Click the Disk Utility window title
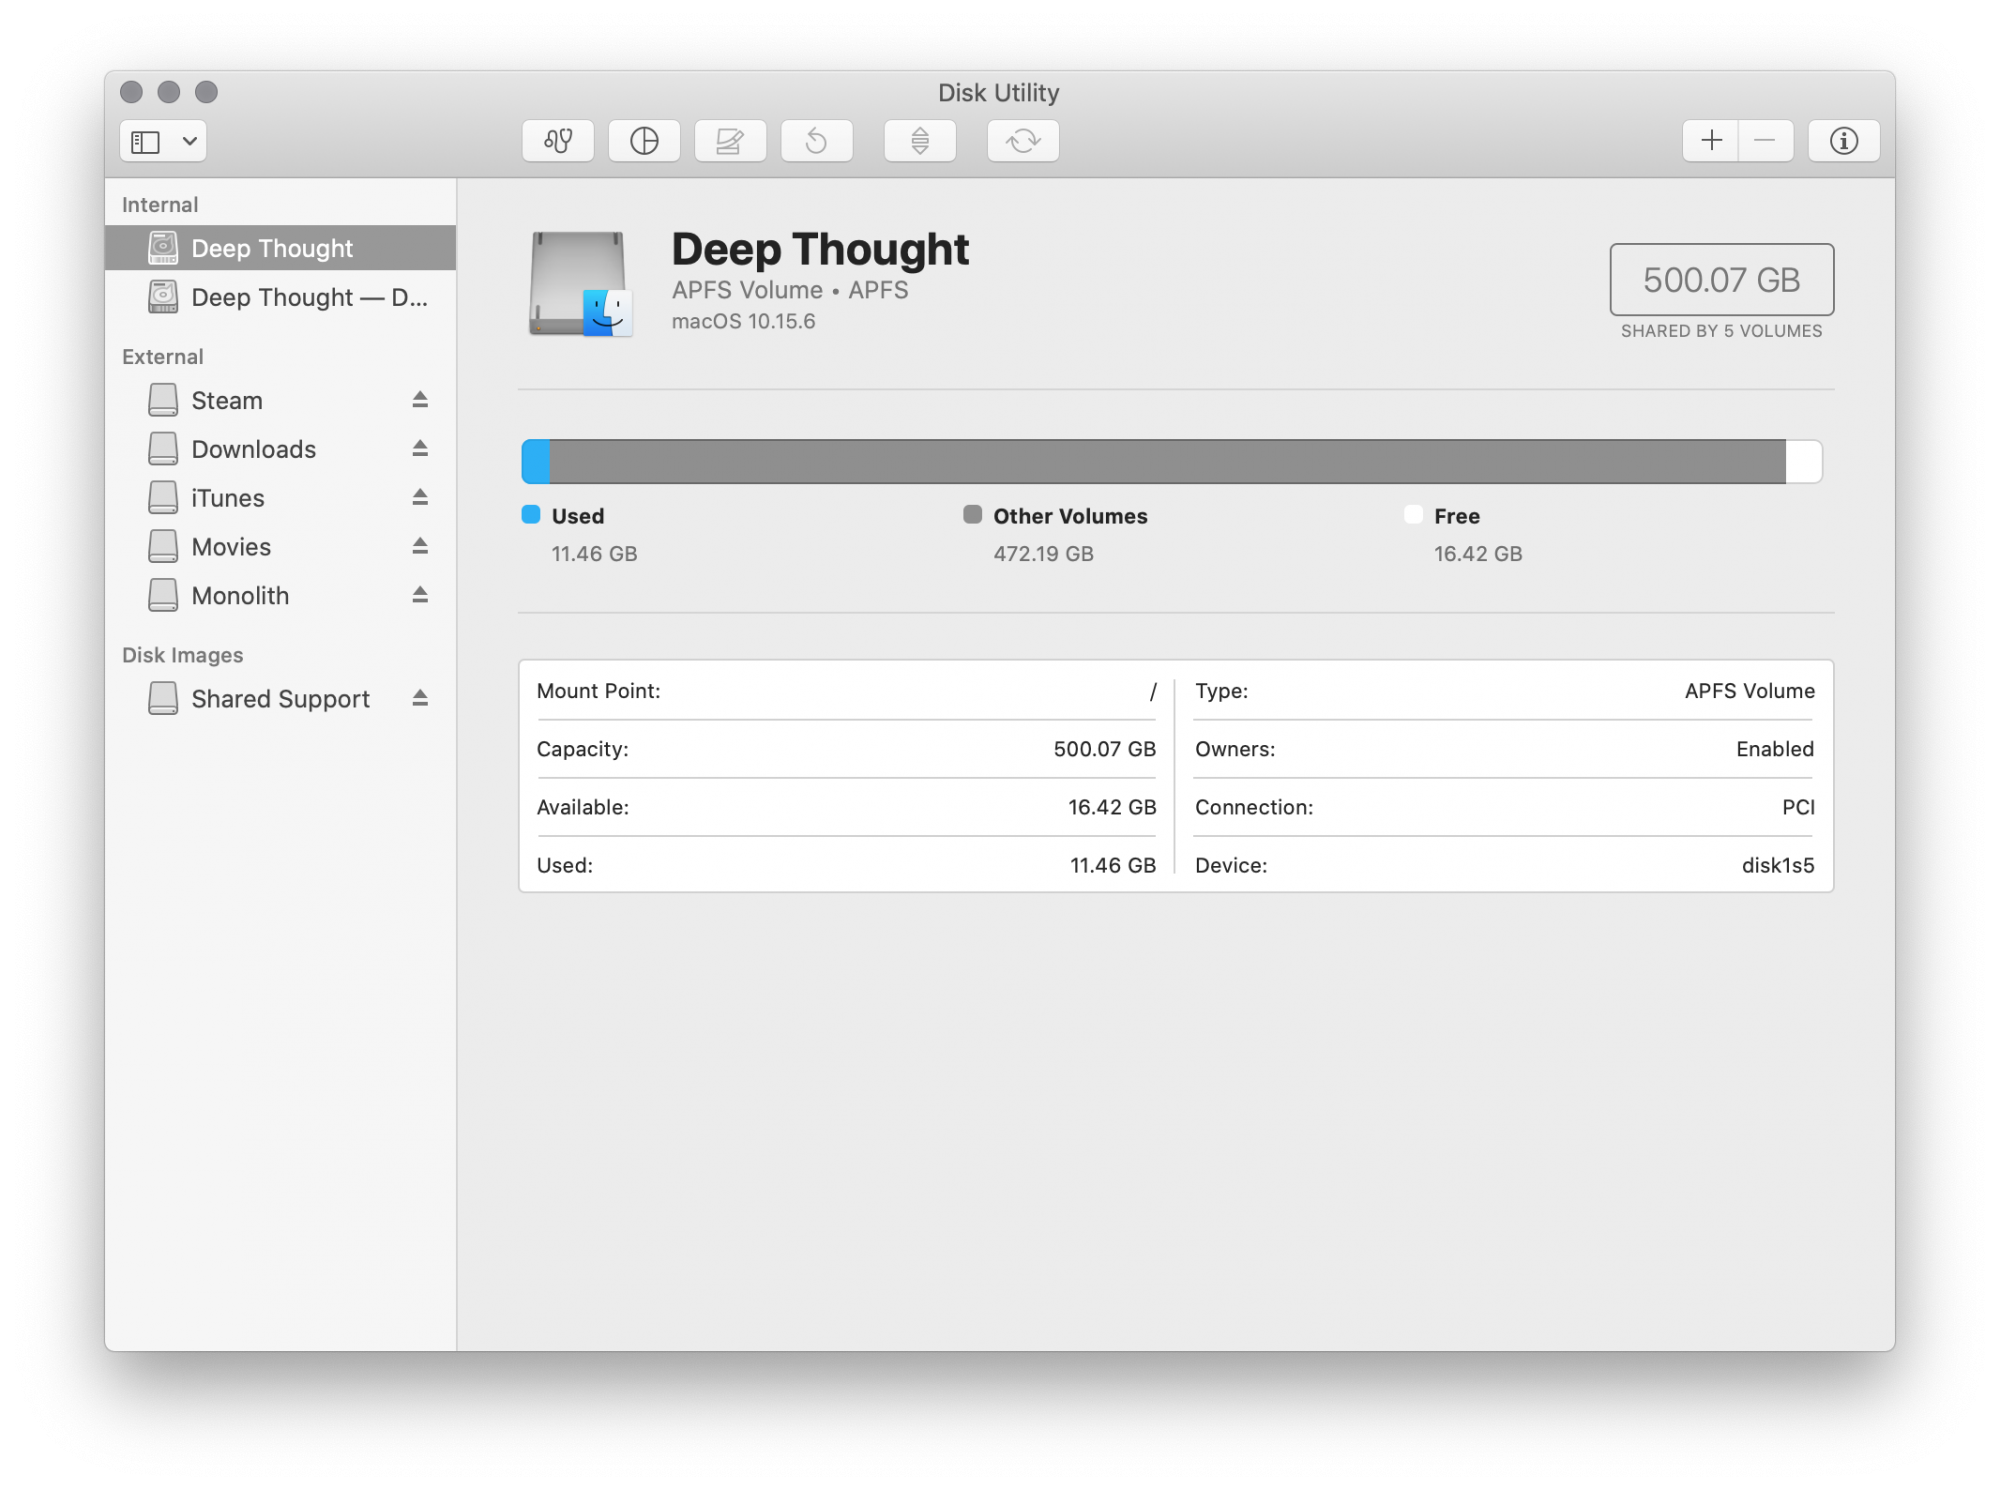This screenshot has height=1490, width=2000. pyautogui.click(x=998, y=93)
